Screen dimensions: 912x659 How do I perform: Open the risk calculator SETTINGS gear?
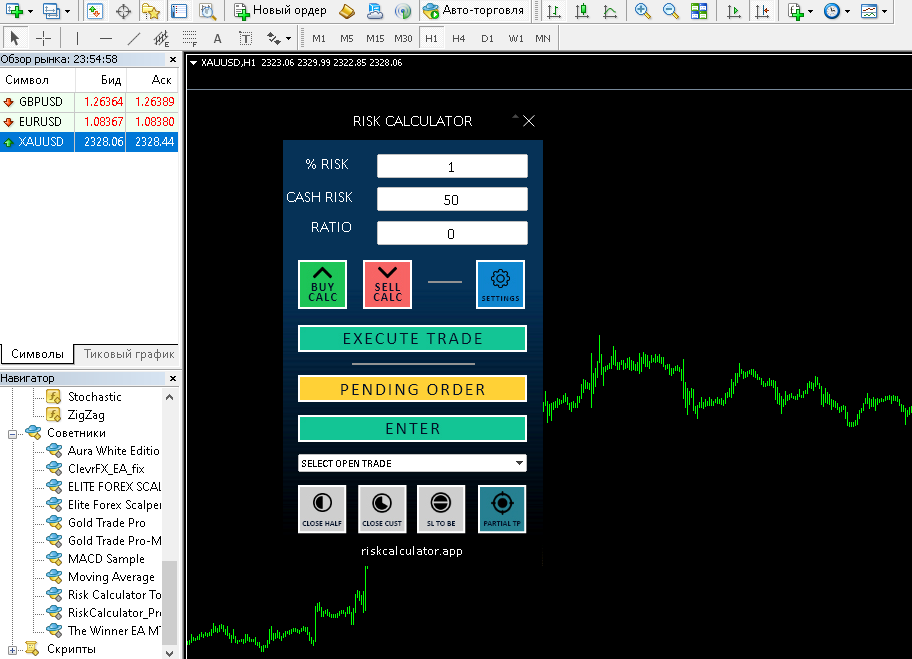(500, 285)
